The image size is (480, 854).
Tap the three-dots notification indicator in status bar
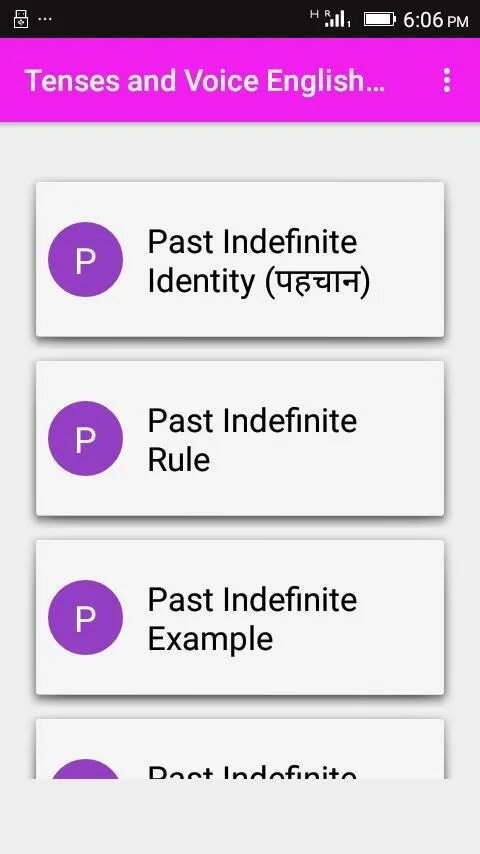click(x=45, y=20)
